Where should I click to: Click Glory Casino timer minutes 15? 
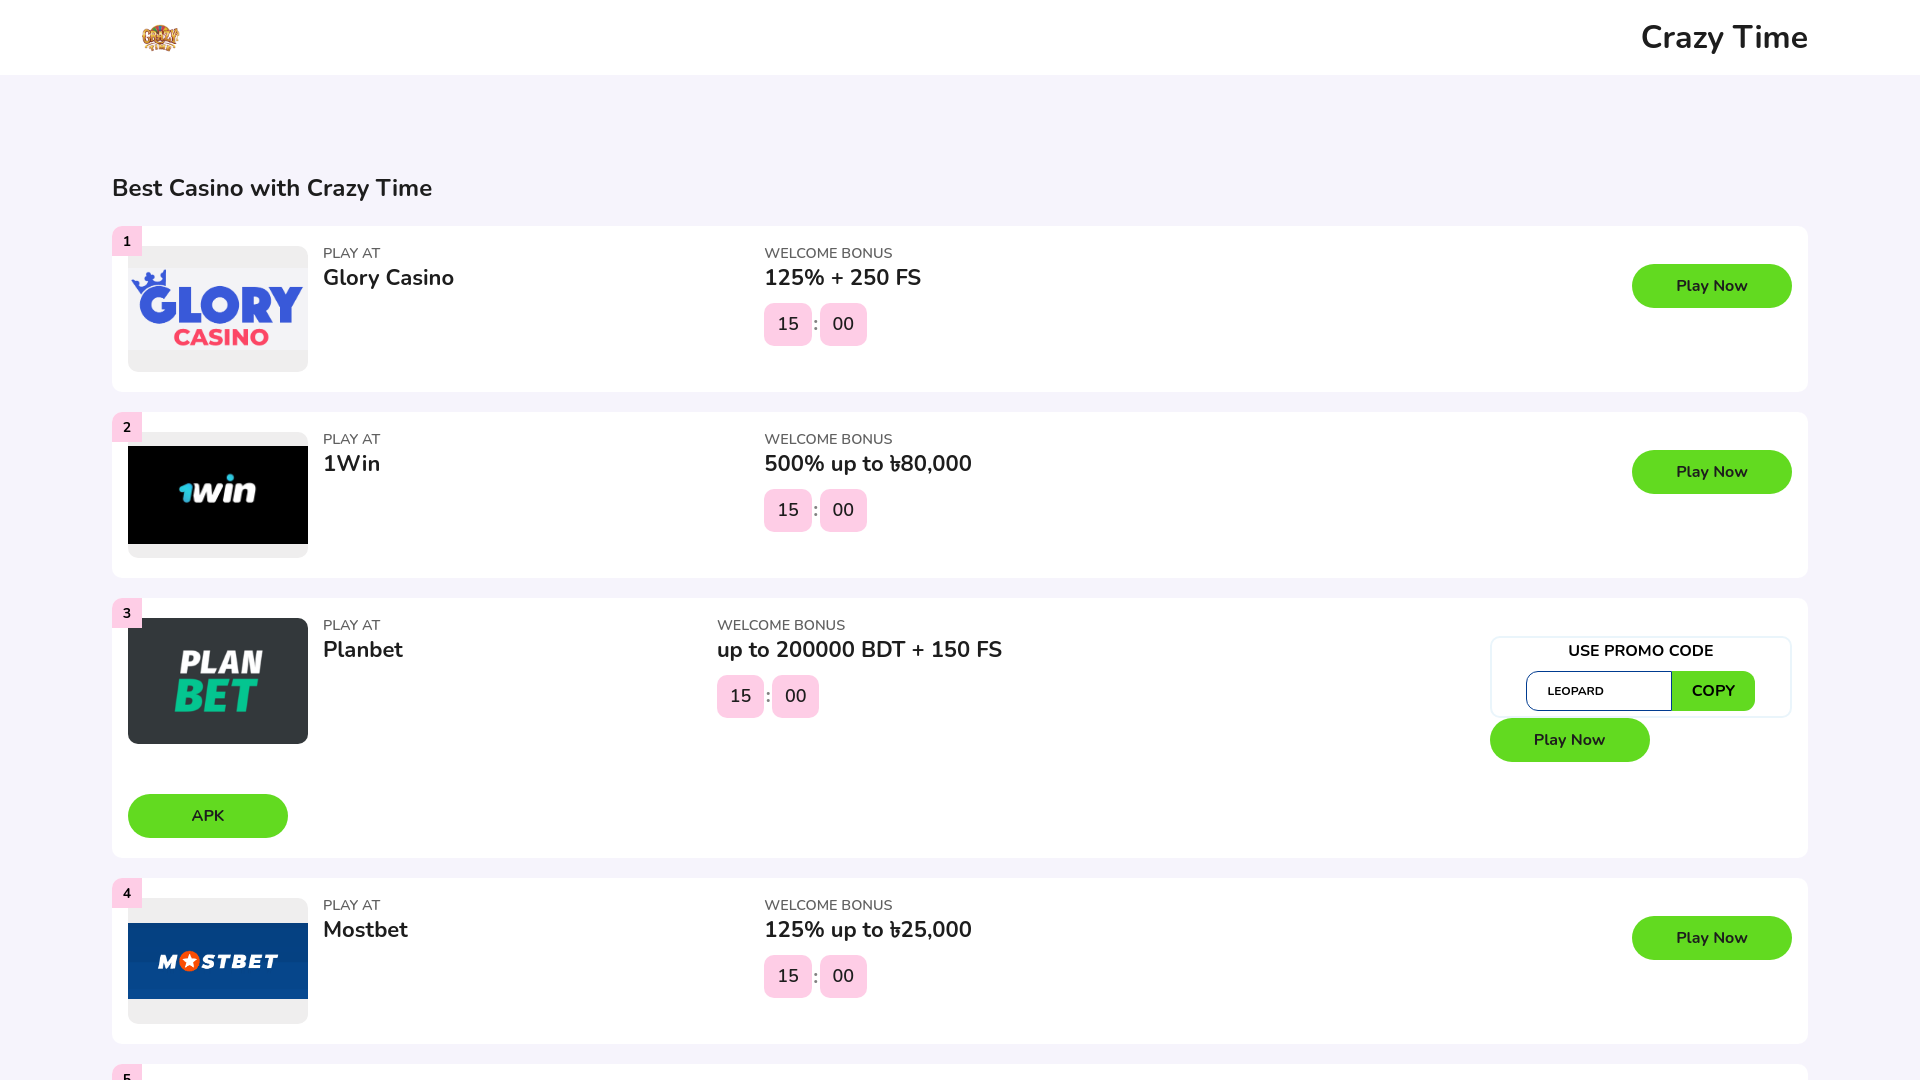pos(788,324)
